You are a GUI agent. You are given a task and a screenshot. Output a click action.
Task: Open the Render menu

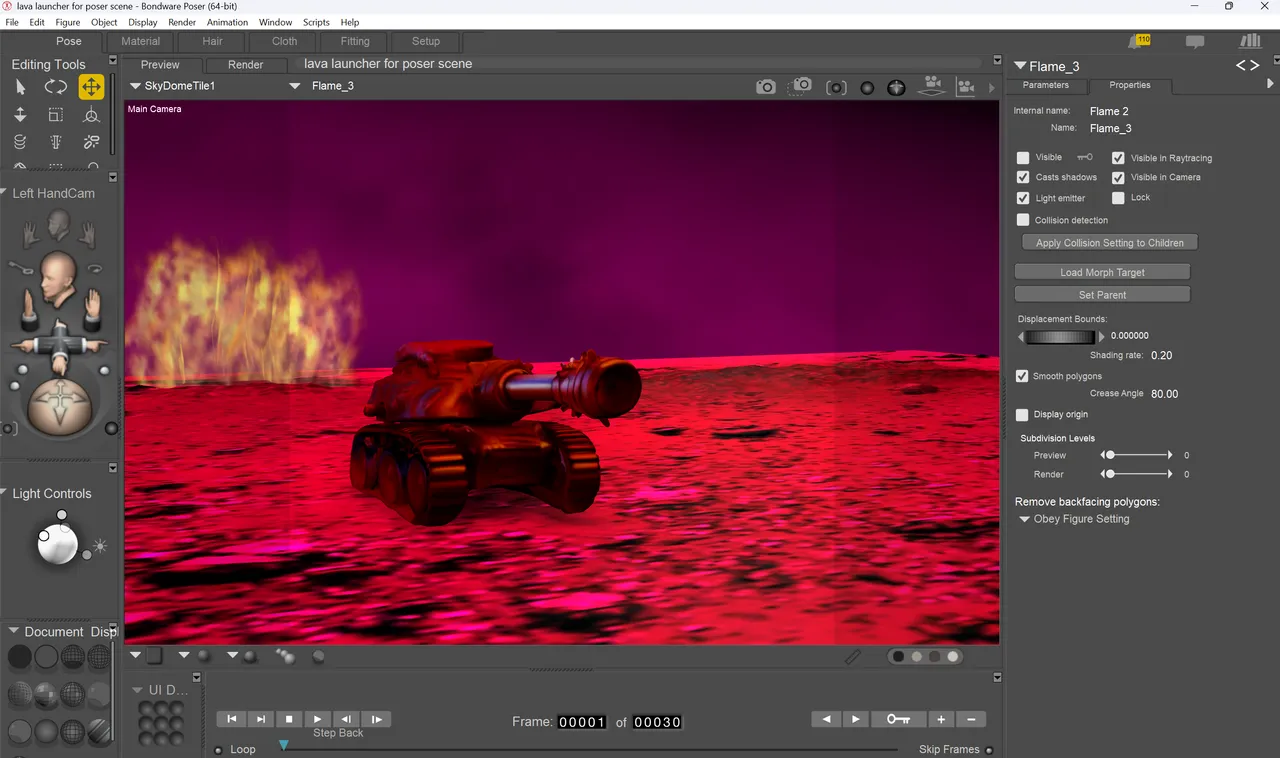182,22
